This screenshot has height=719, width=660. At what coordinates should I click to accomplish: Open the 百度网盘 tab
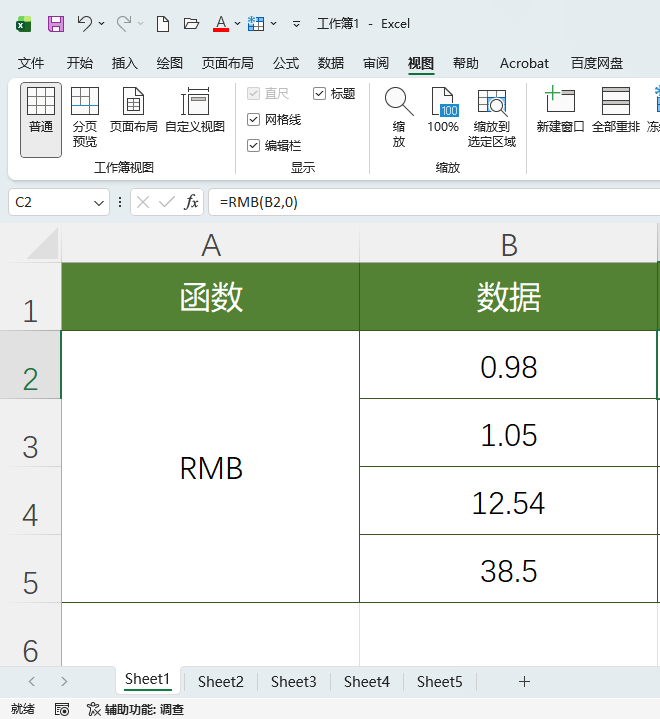pyautogui.click(x=597, y=63)
